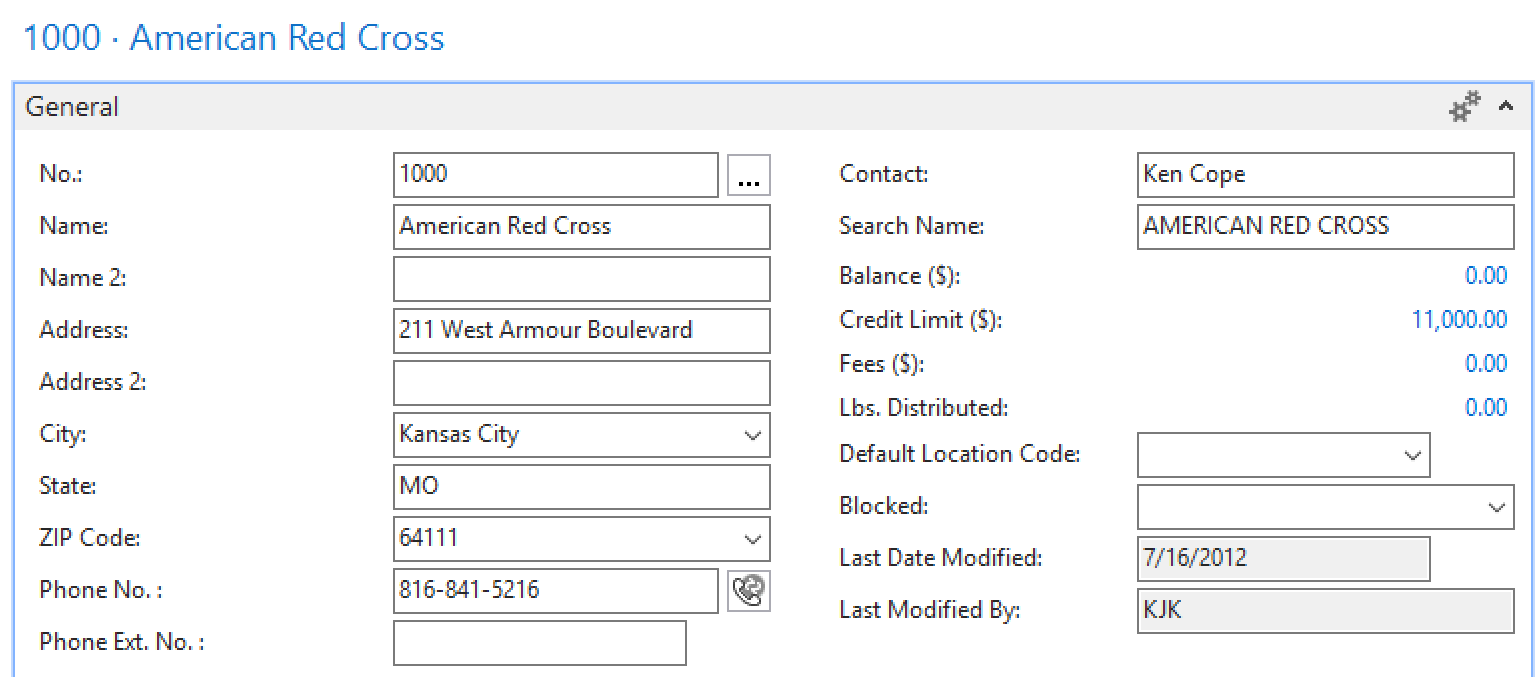
Task: Open the Credit Limit 11,000.00 link
Action: coord(1459,320)
